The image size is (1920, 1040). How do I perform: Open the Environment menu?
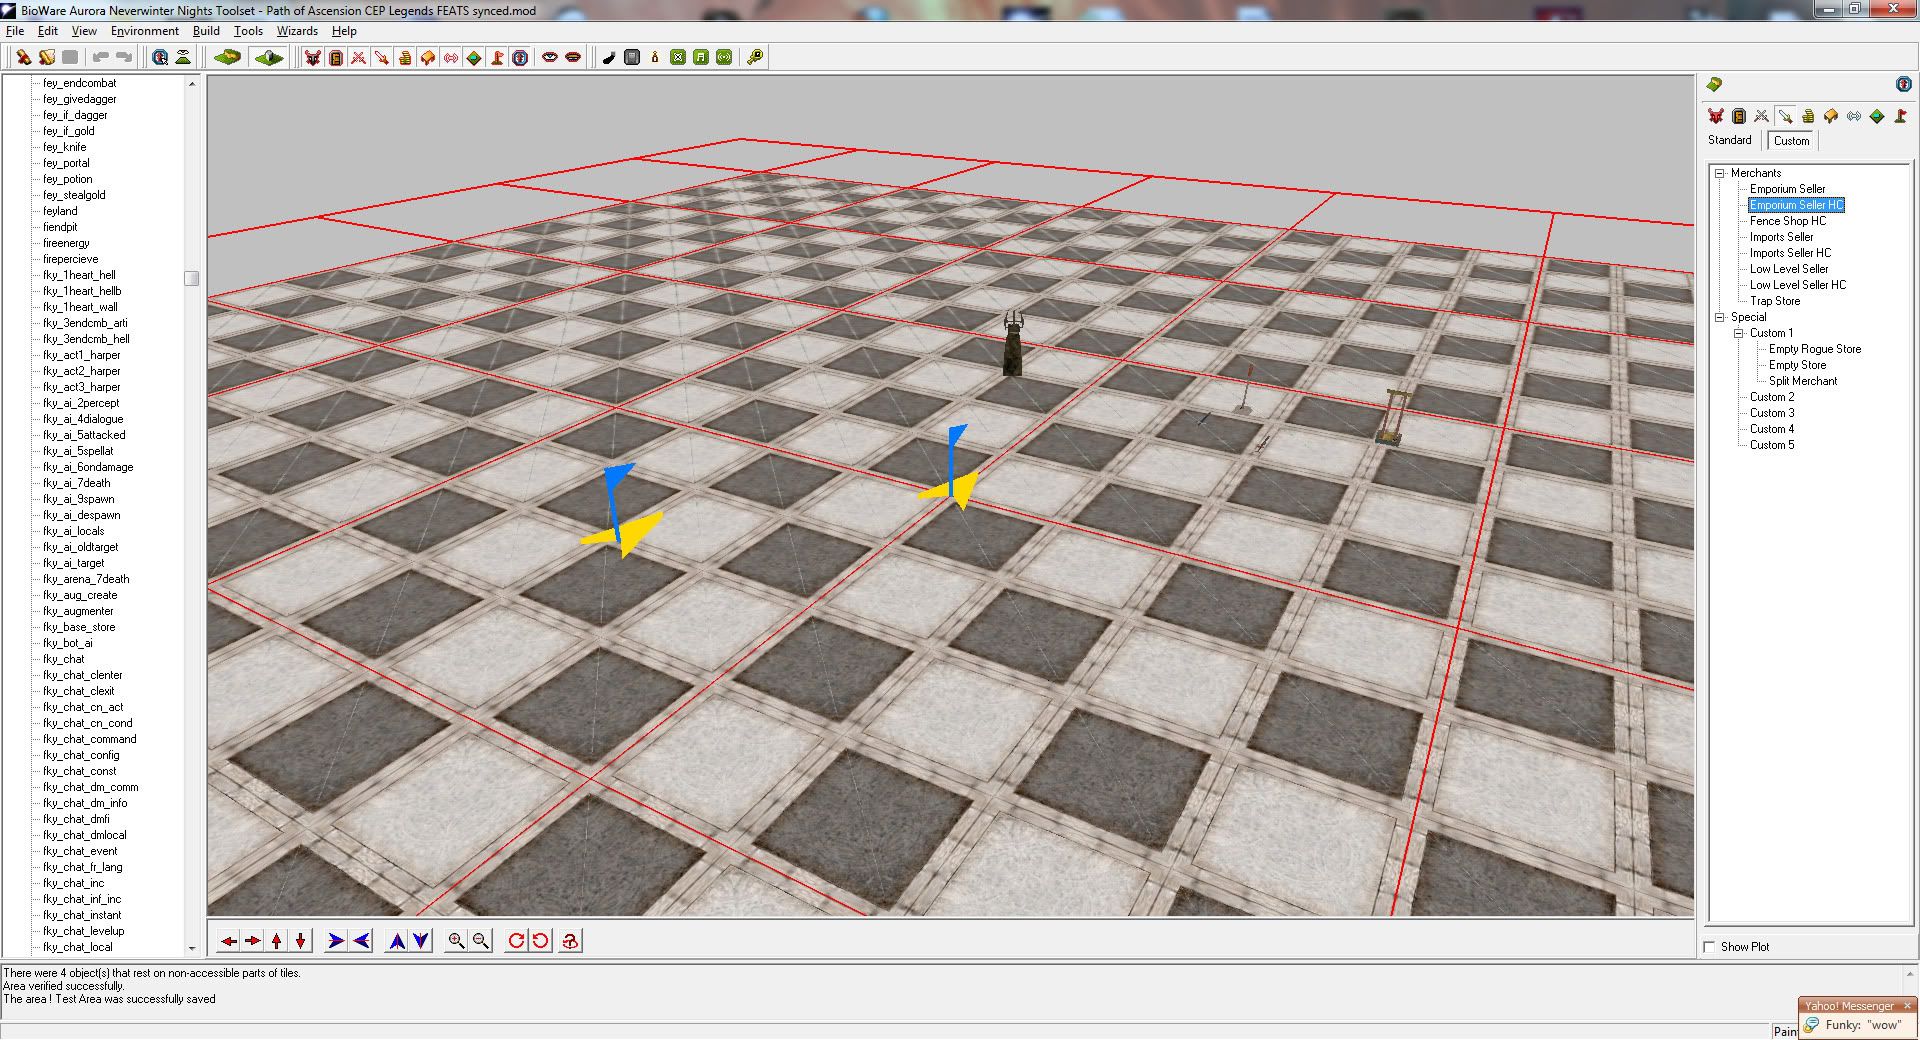click(145, 31)
